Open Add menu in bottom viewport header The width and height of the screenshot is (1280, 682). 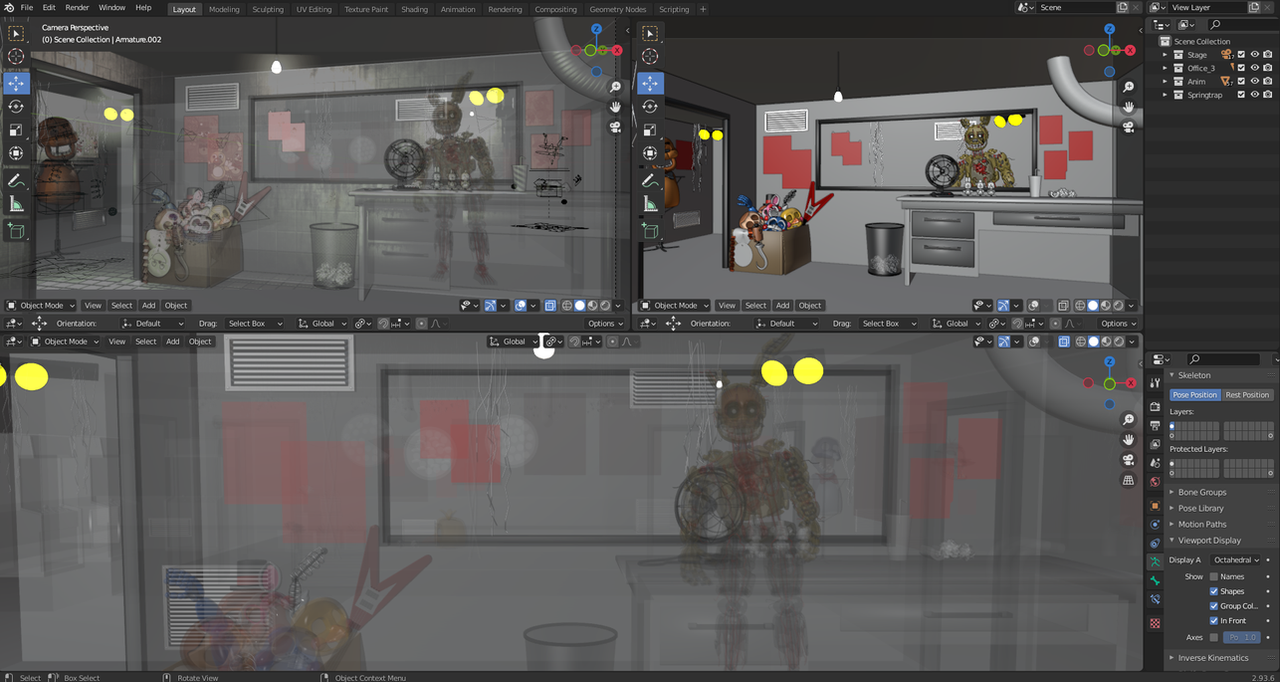(173, 341)
